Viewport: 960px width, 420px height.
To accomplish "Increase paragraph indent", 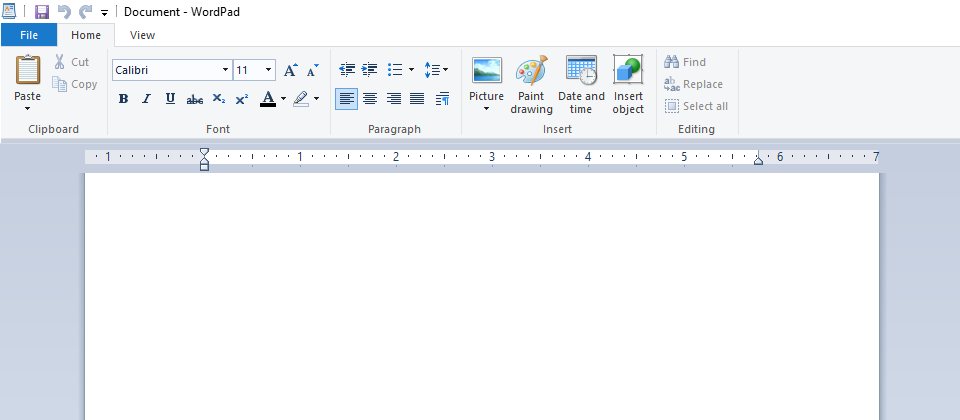I will click(x=370, y=70).
